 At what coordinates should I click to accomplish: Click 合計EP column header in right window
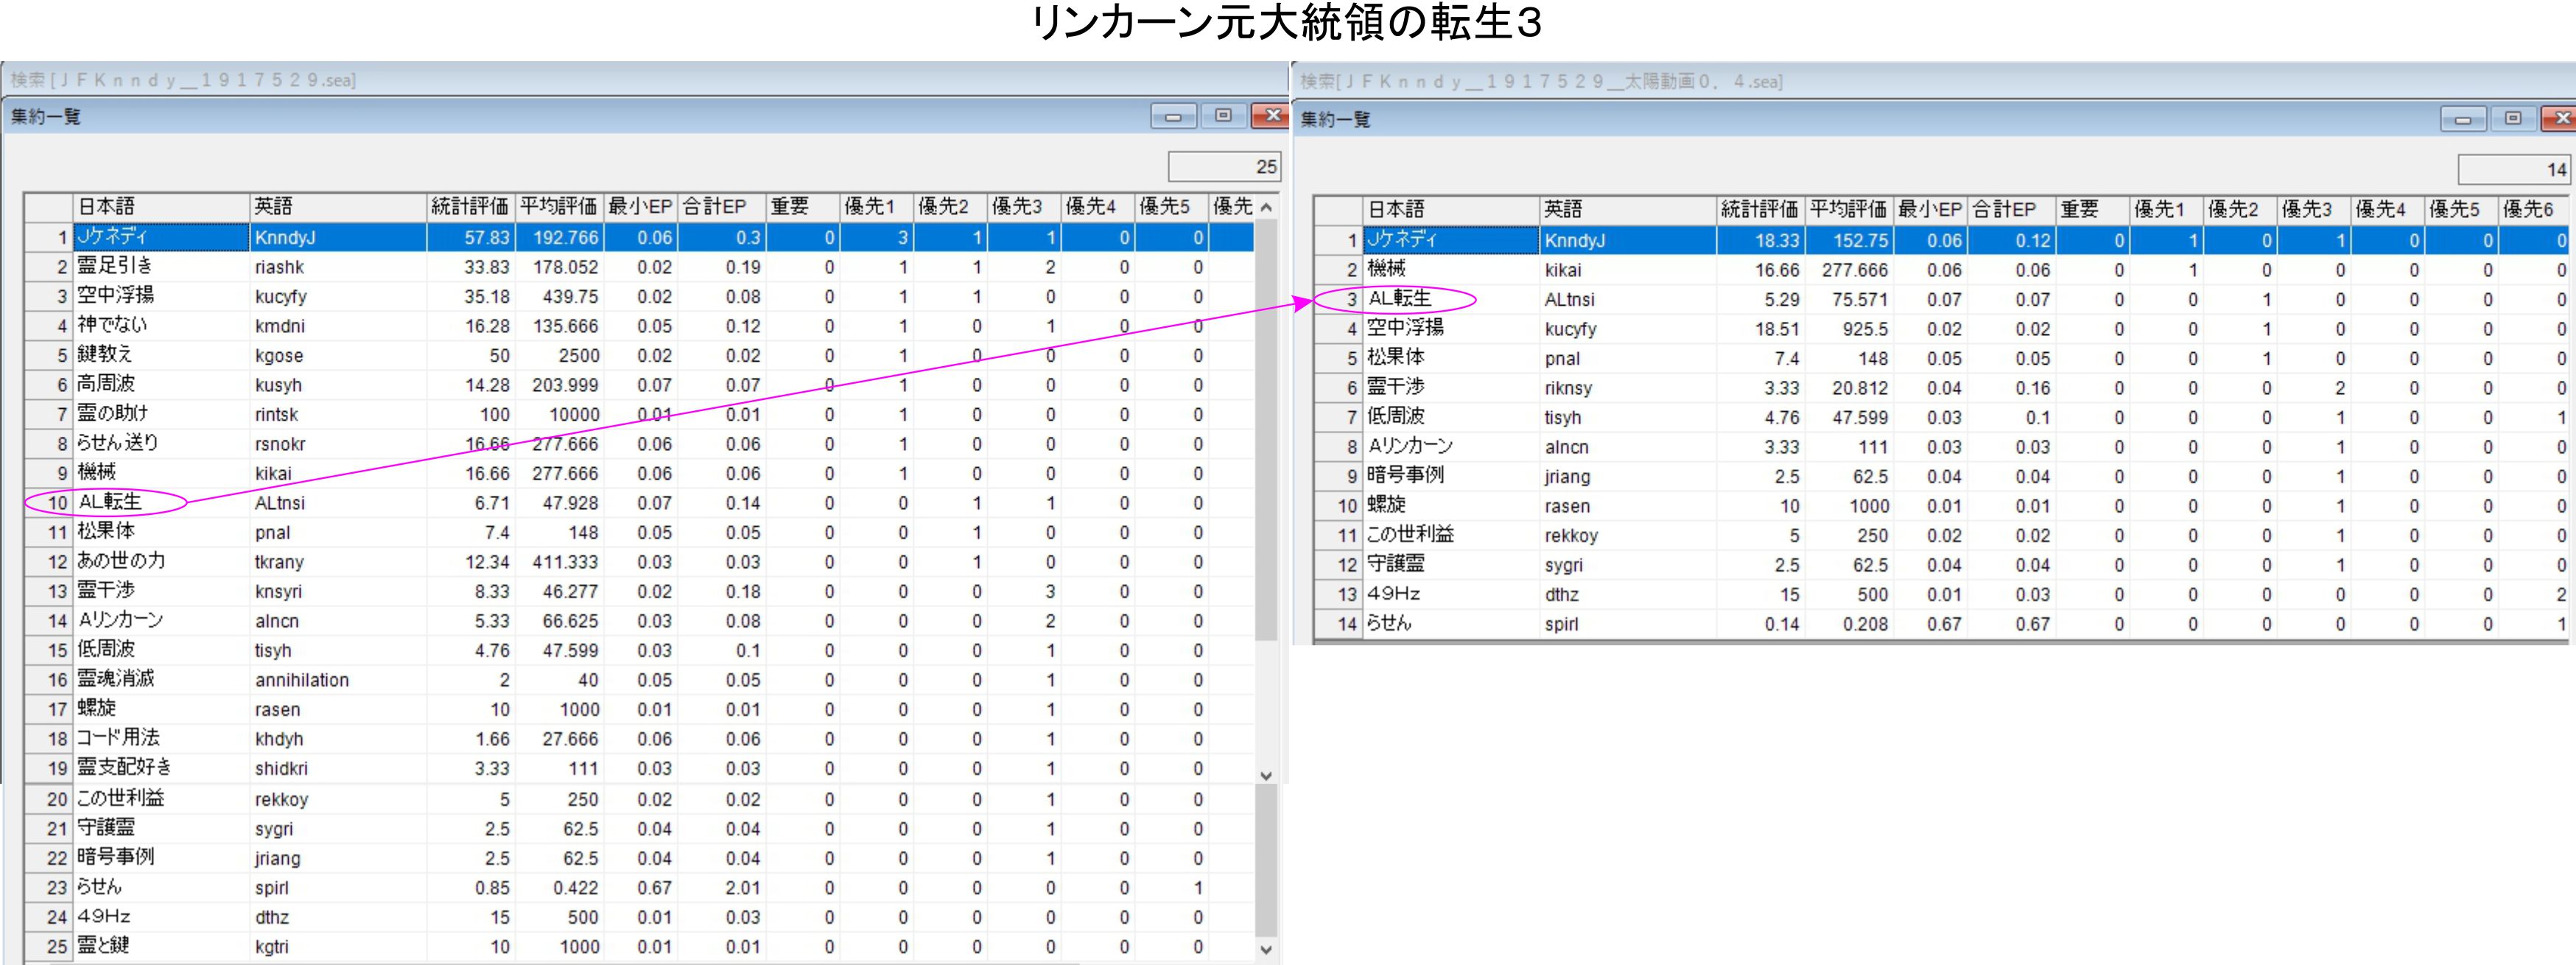point(2010,210)
